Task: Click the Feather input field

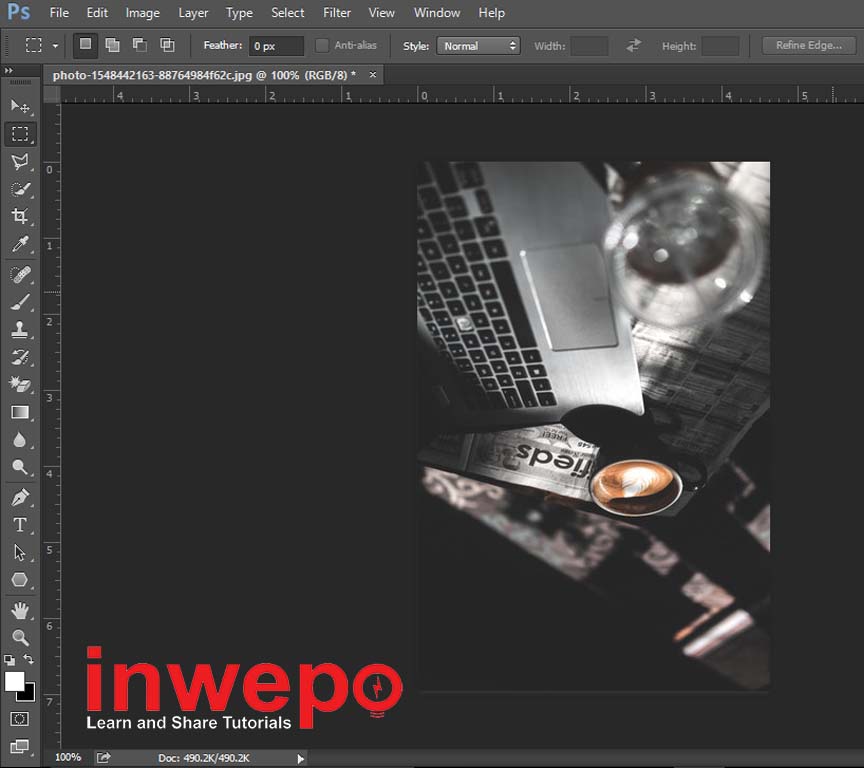Action: pyautogui.click(x=276, y=46)
